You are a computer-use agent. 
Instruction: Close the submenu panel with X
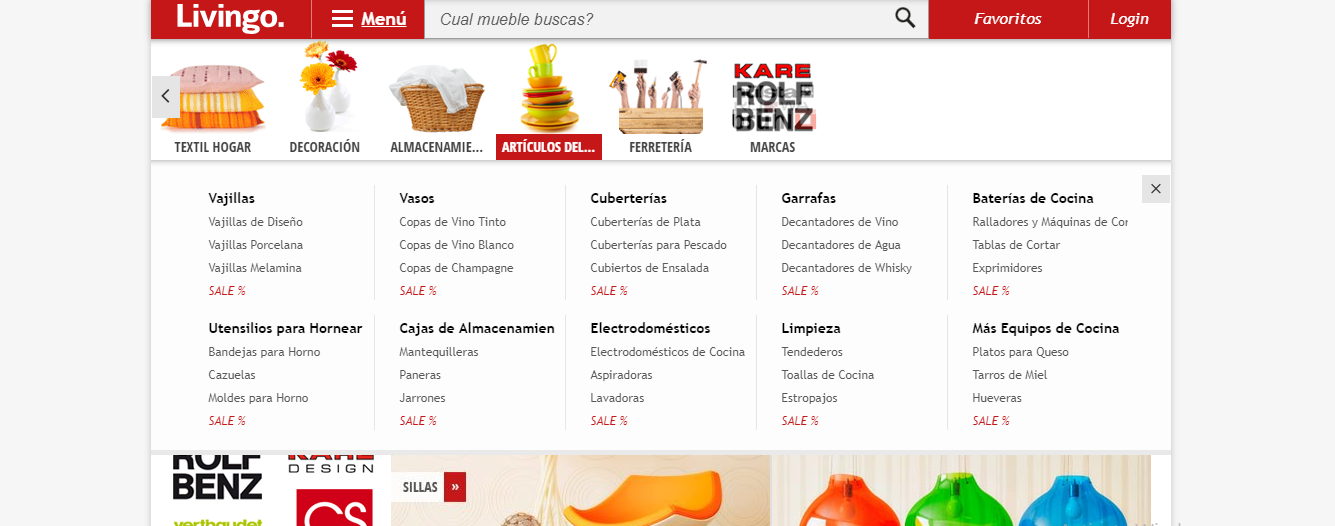(1156, 189)
